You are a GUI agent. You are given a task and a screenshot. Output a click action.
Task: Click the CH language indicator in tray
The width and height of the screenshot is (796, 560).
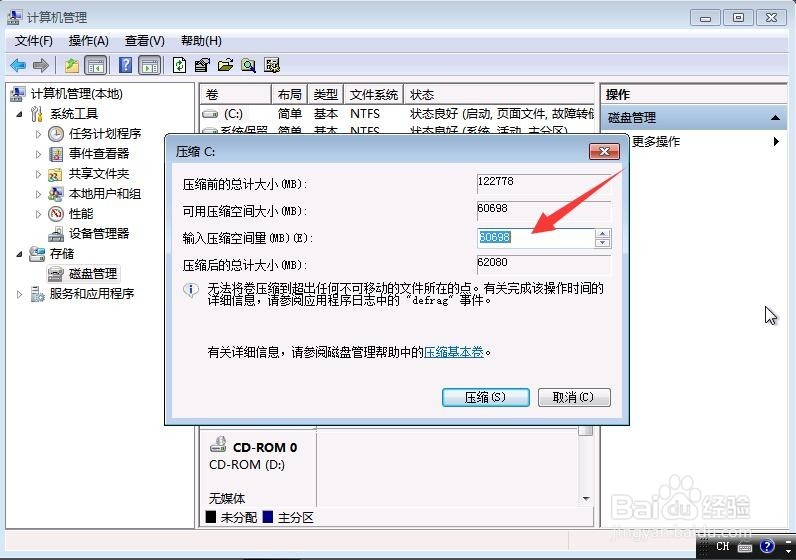click(x=722, y=546)
